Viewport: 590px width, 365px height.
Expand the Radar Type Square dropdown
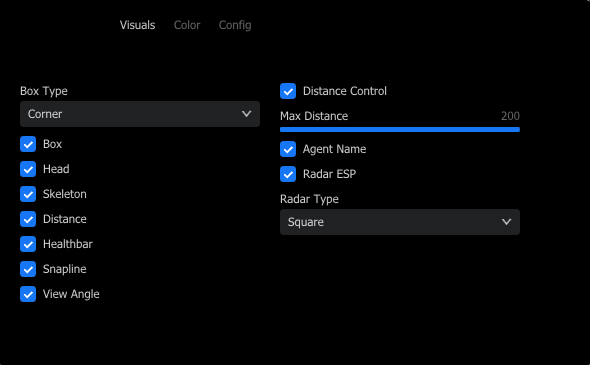coord(400,222)
